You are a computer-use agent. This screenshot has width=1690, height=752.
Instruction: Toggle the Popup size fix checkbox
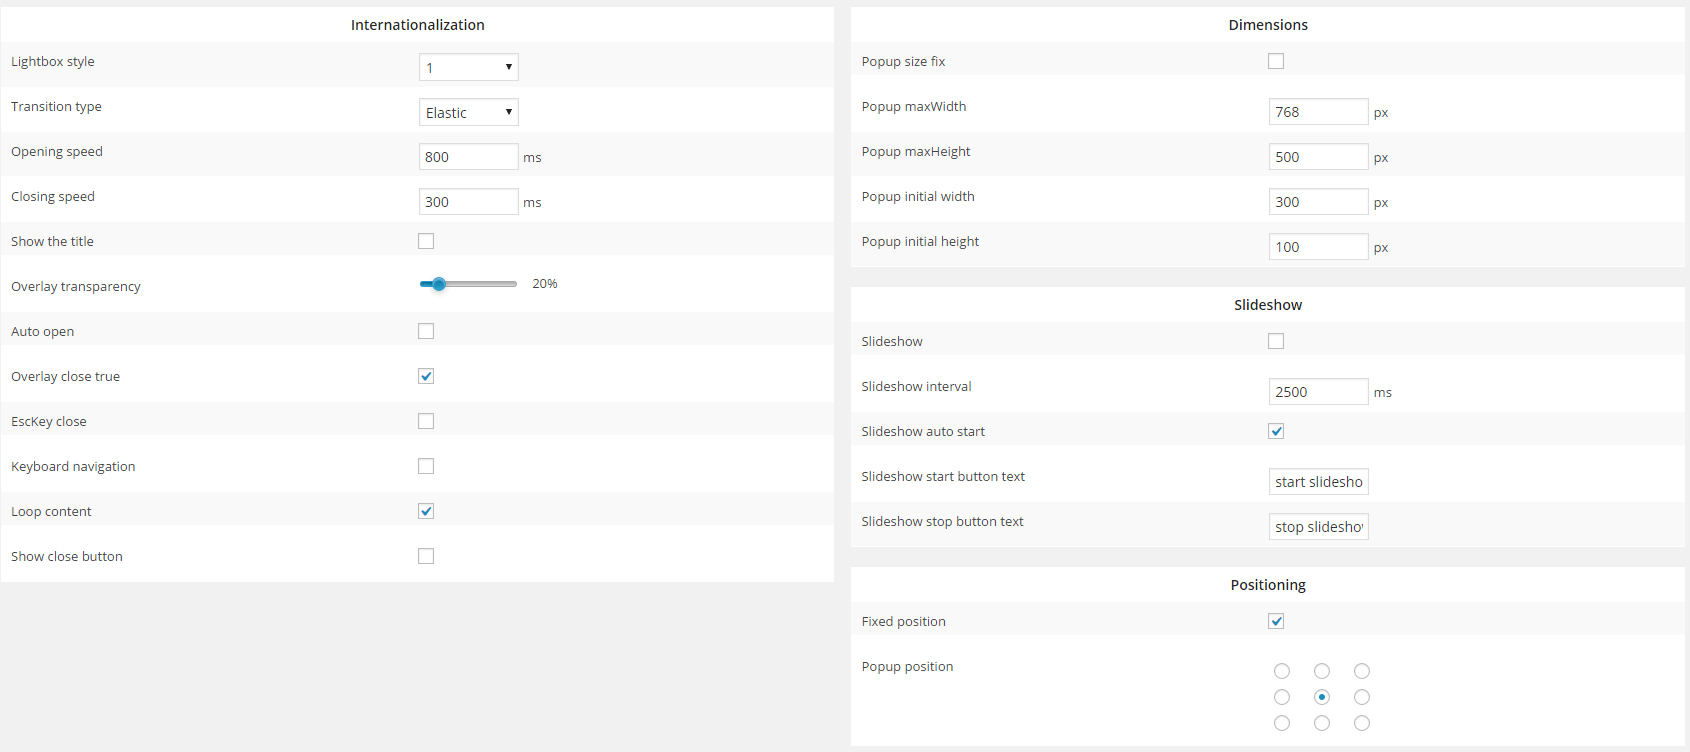click(1276, 61)
